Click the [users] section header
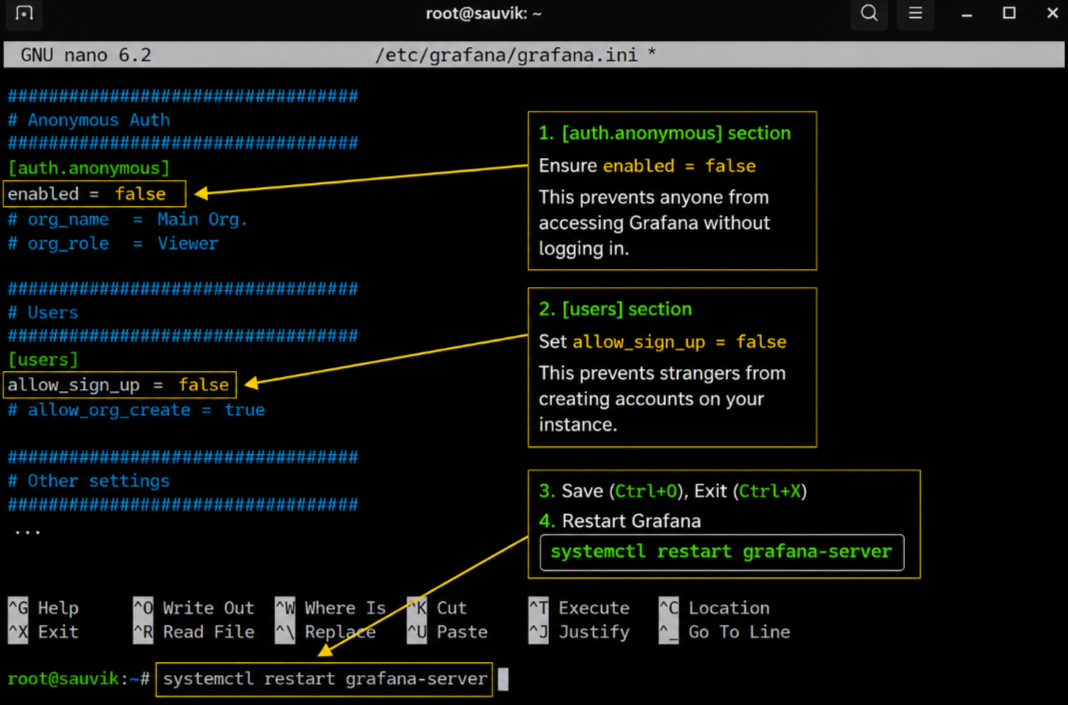This screenshot has width=1068, height=705. (43, 360)
